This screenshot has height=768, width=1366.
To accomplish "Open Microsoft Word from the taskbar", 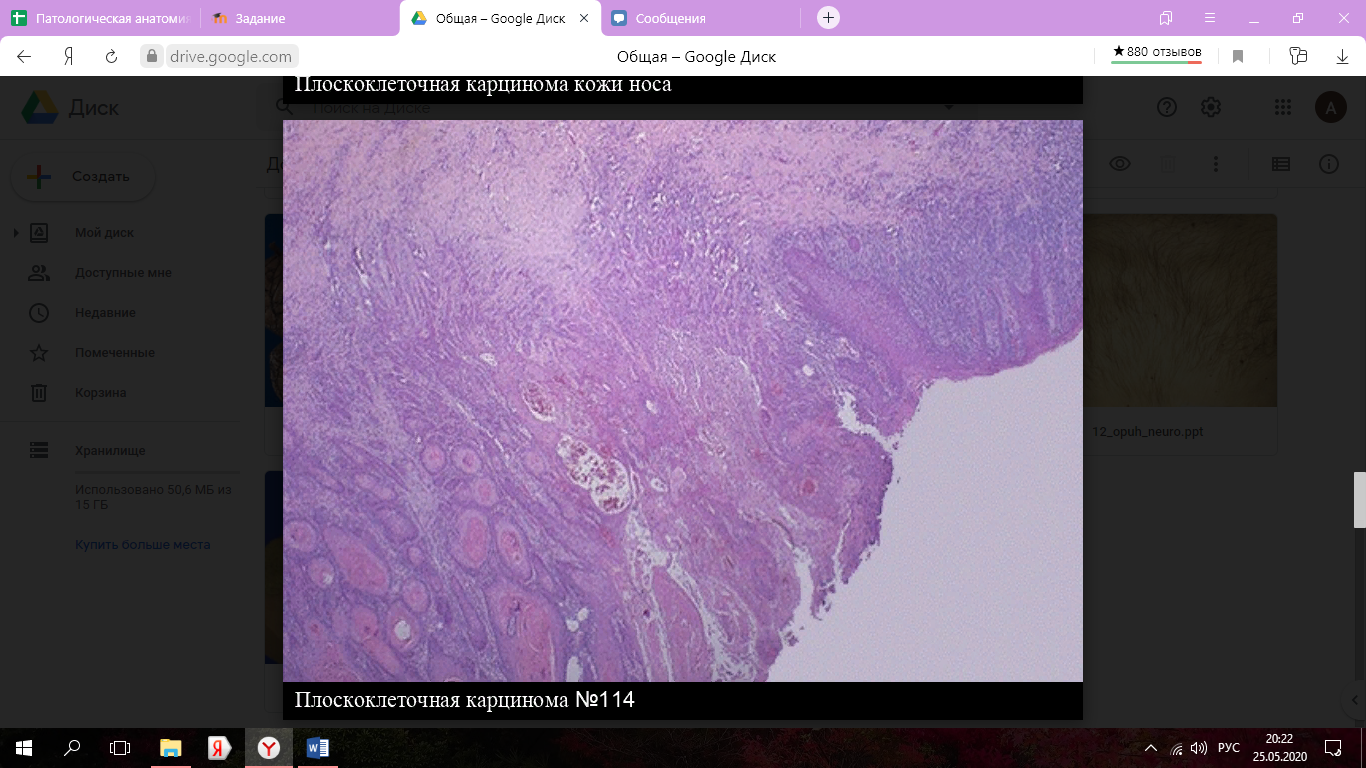I will tap(318, 748).
